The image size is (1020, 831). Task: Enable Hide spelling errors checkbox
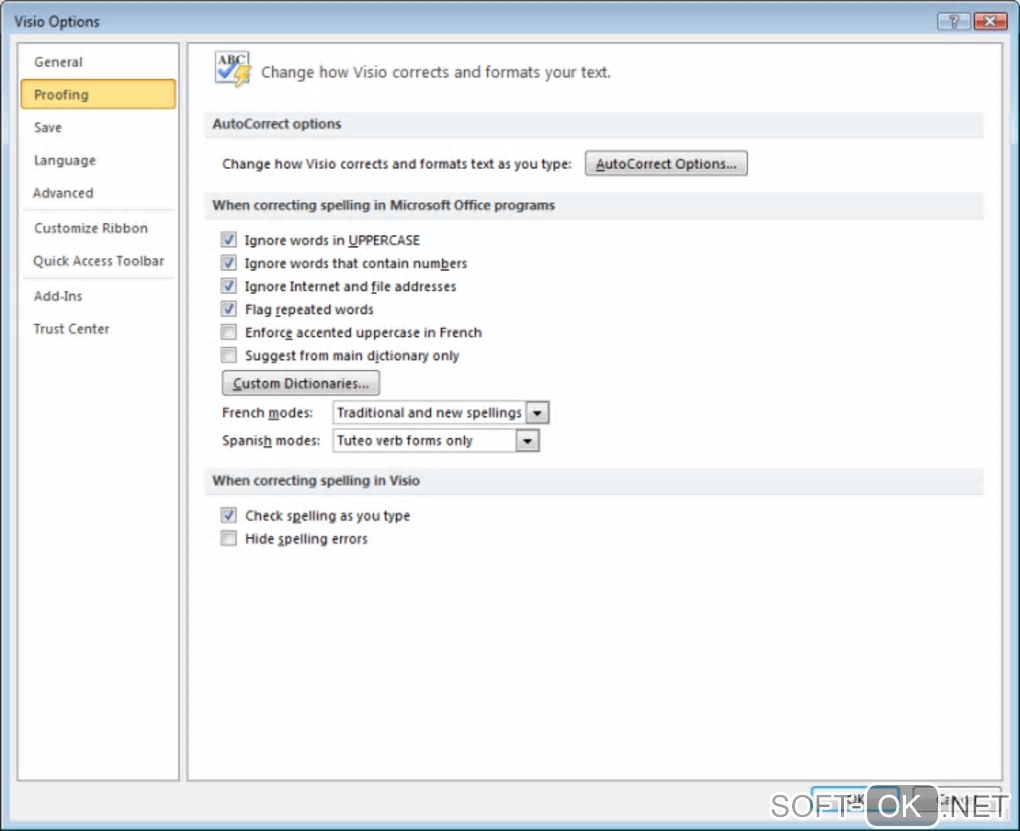(228, 538)
